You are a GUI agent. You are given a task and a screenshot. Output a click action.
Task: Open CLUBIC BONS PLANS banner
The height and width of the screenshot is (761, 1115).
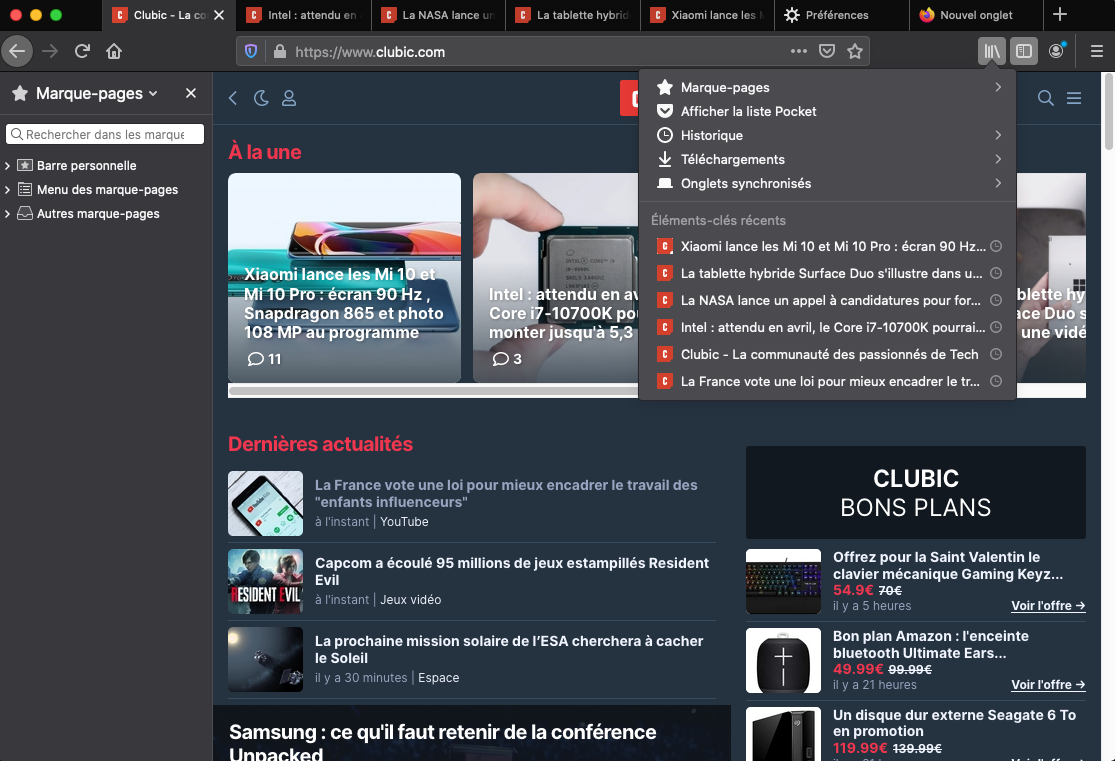tap(916, 492)
